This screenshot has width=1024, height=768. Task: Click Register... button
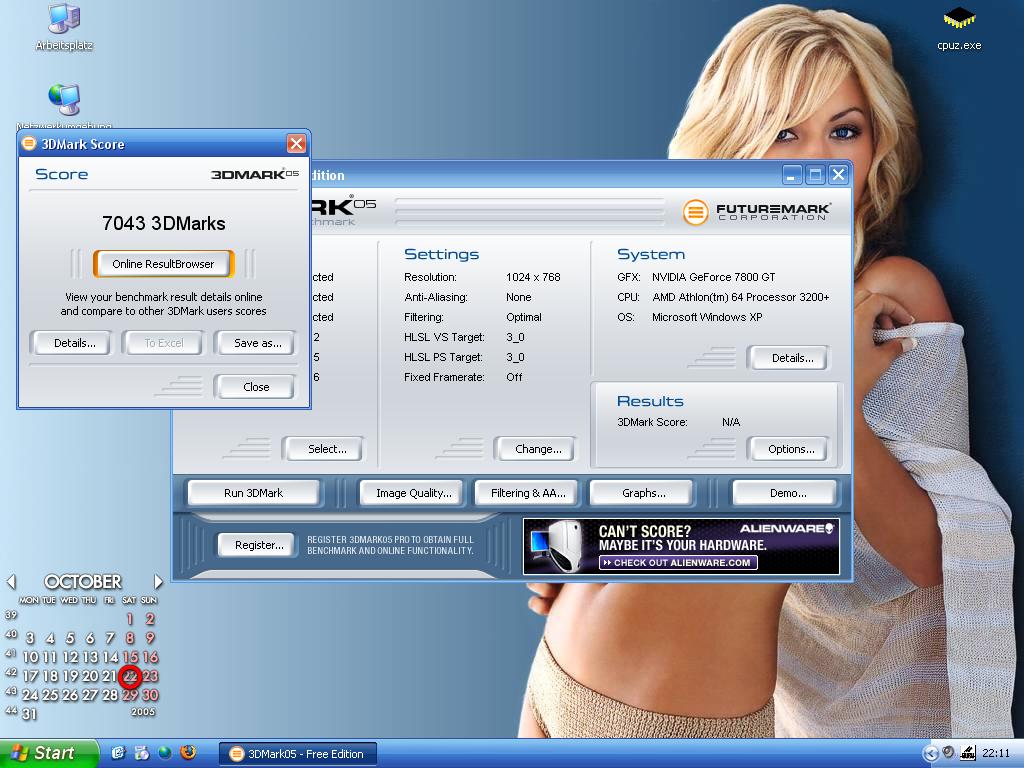259,545
